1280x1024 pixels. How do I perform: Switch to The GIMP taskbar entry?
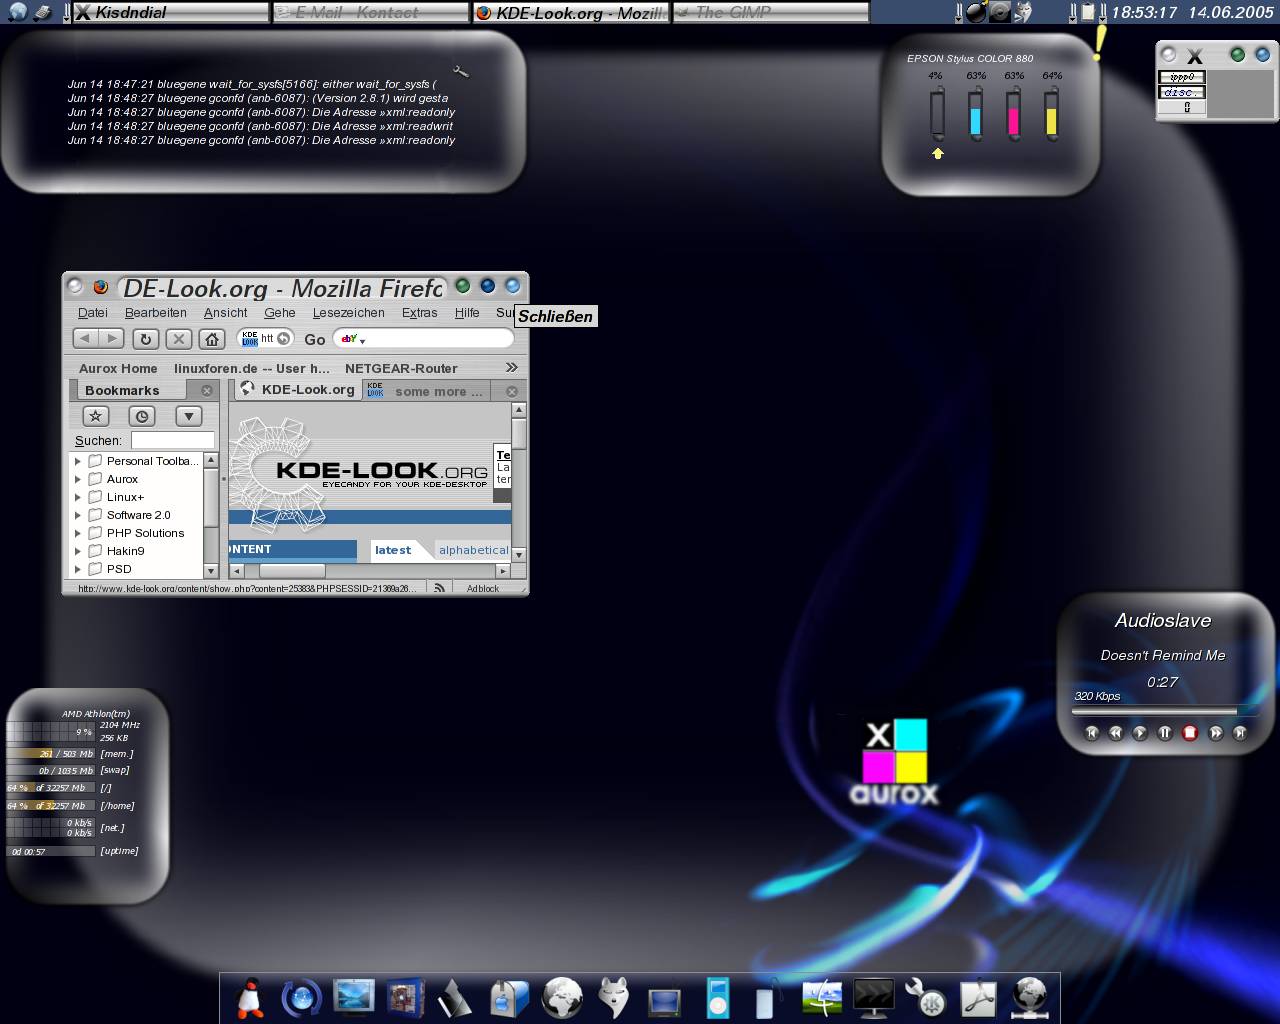pos(770,12)
